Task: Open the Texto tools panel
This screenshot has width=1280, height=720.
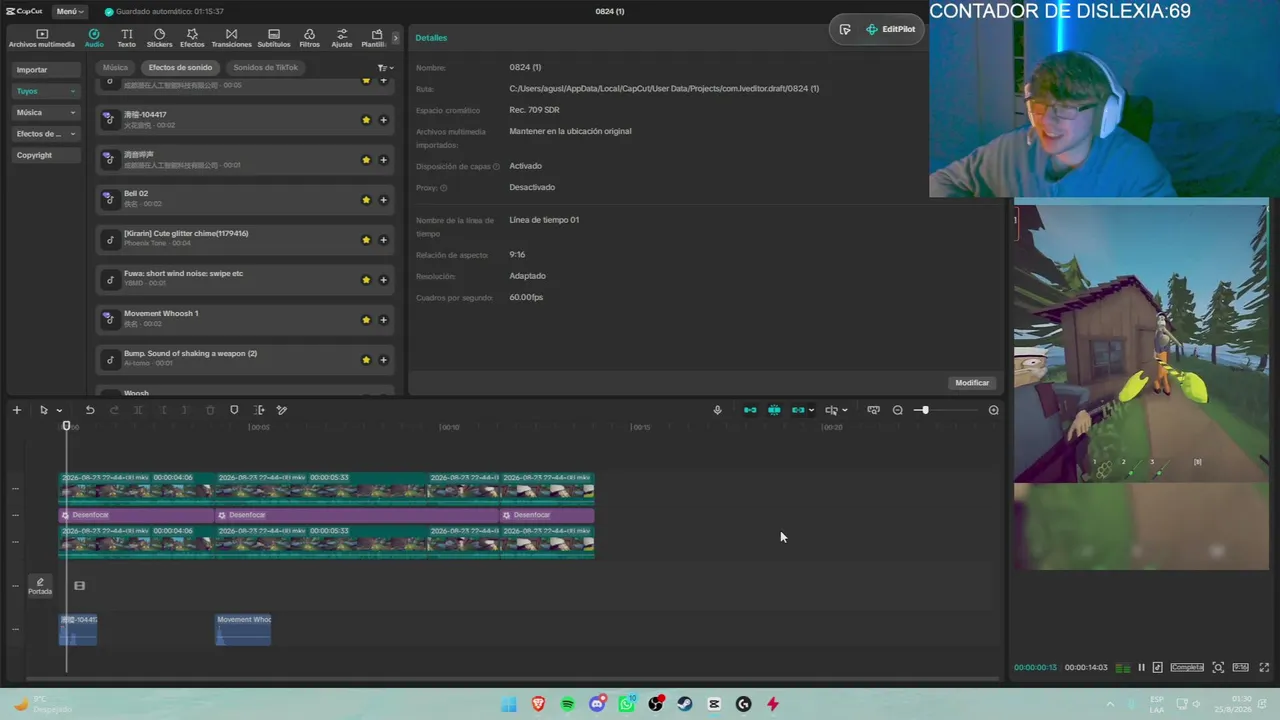Action: (x=126, y=38)
